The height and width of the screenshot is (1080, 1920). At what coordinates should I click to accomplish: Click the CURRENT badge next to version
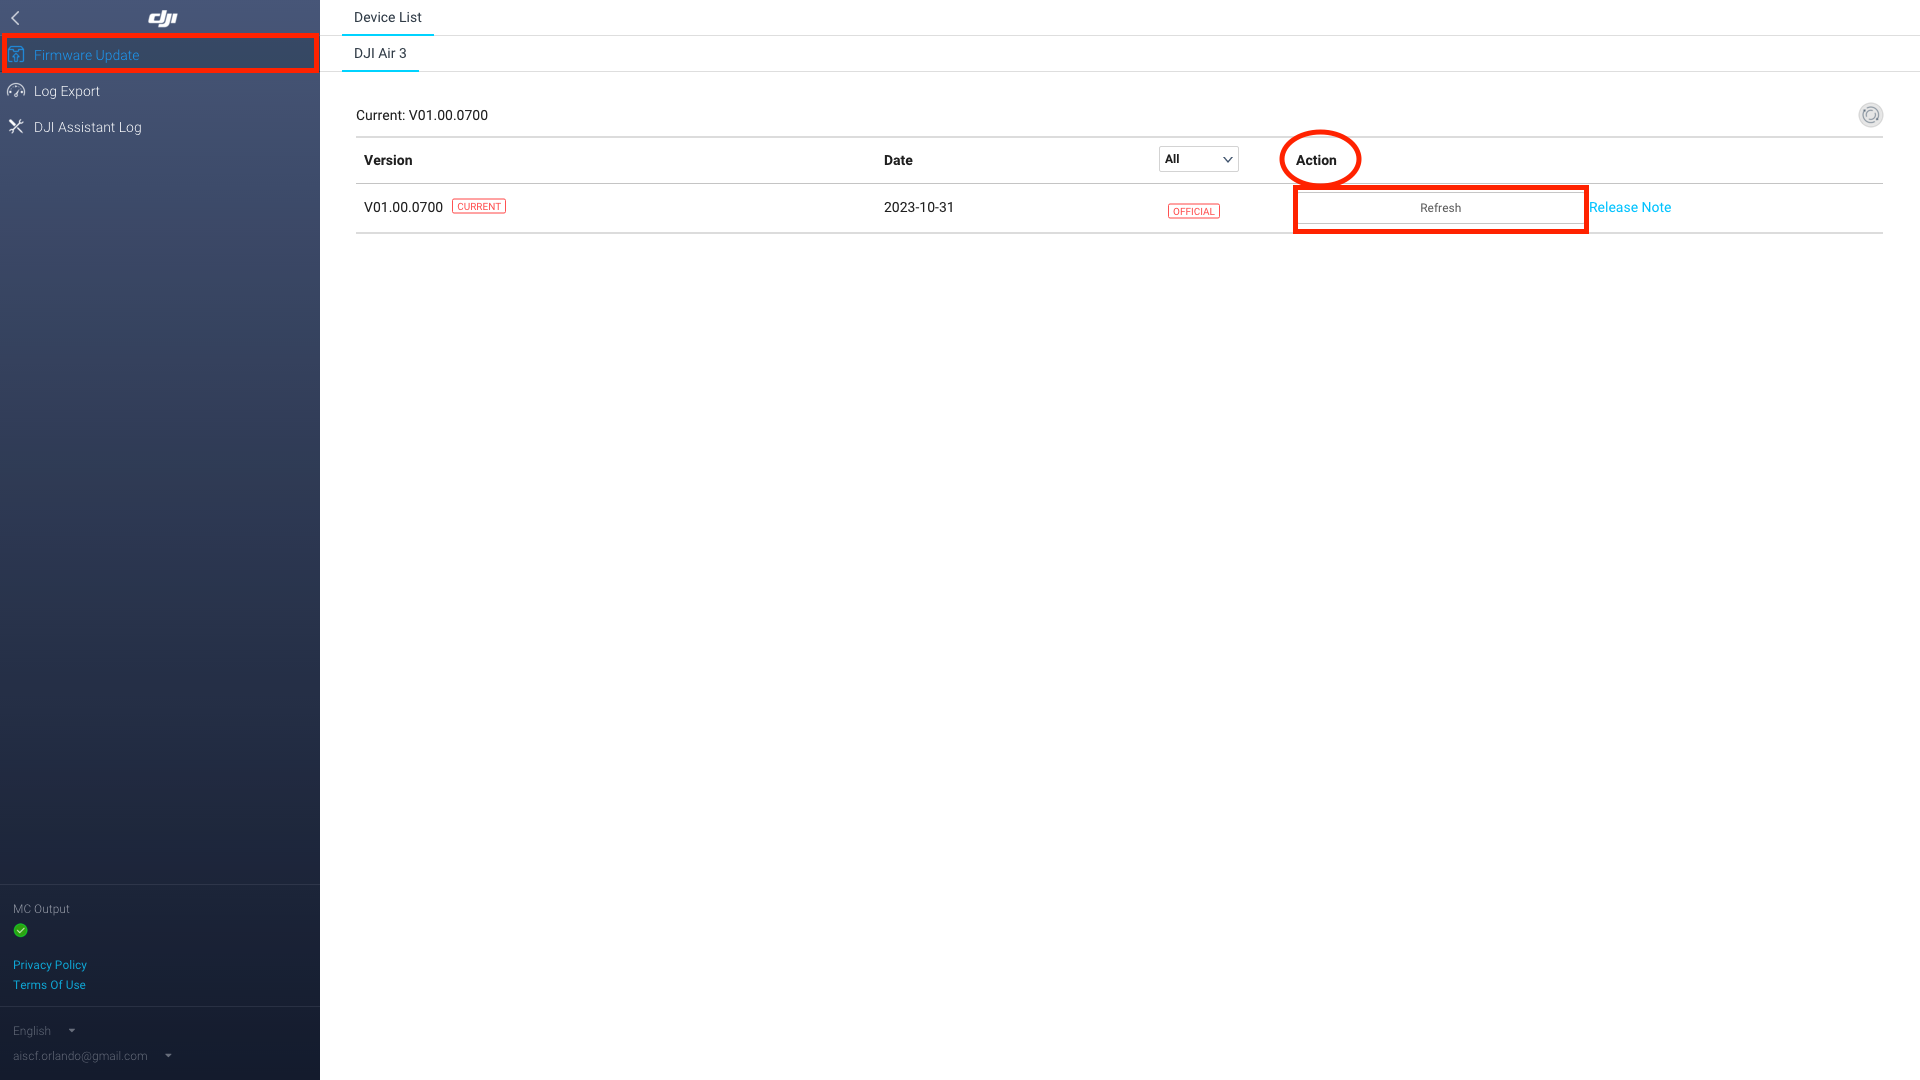pos(479,206)
